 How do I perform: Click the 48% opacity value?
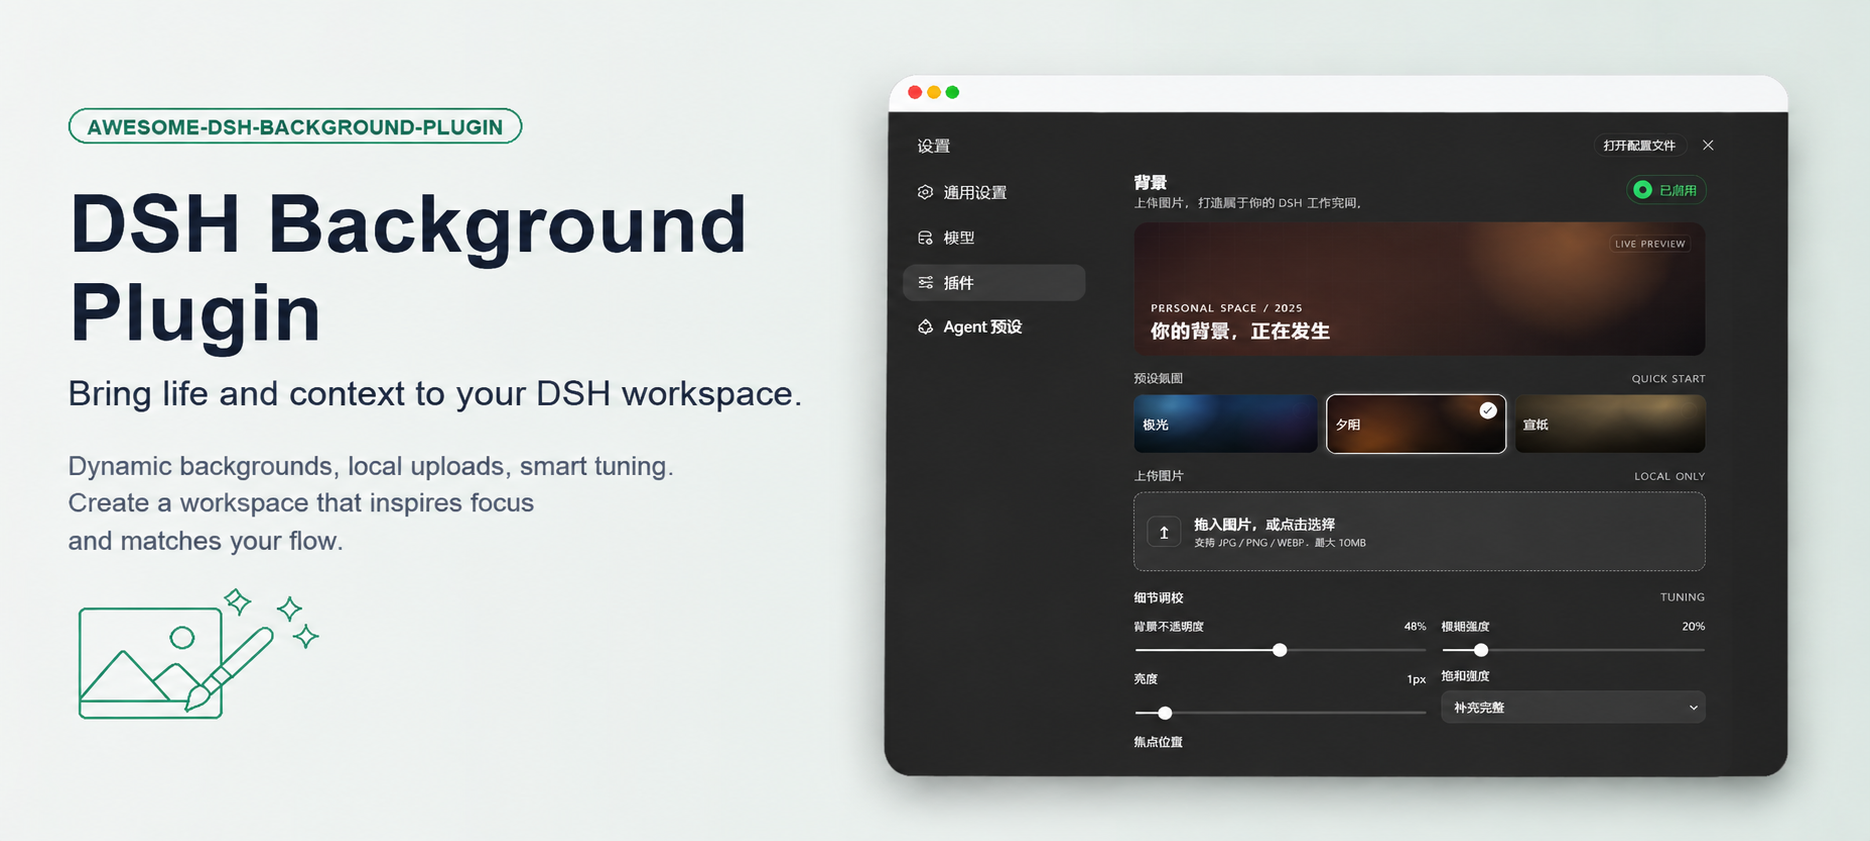pos(1415,626)
